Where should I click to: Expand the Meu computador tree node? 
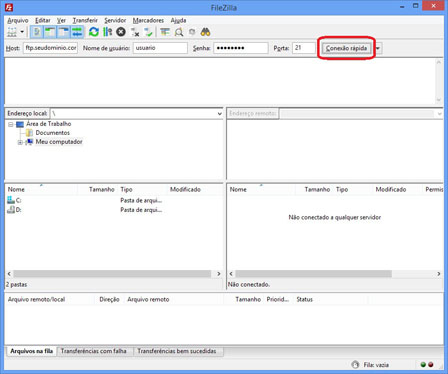pyautogui.click(x=20, y=142)
